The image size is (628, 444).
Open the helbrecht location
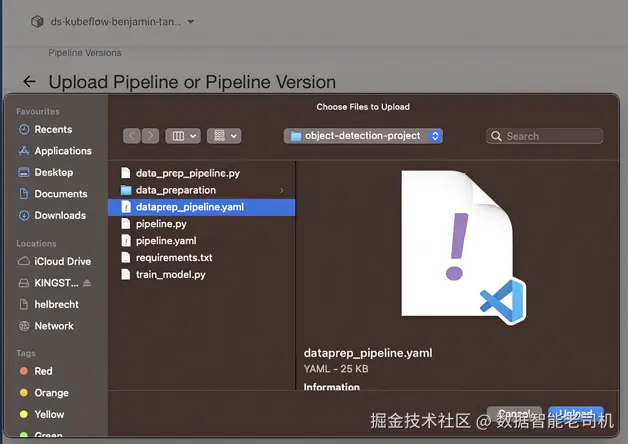[x=49, y=304]
